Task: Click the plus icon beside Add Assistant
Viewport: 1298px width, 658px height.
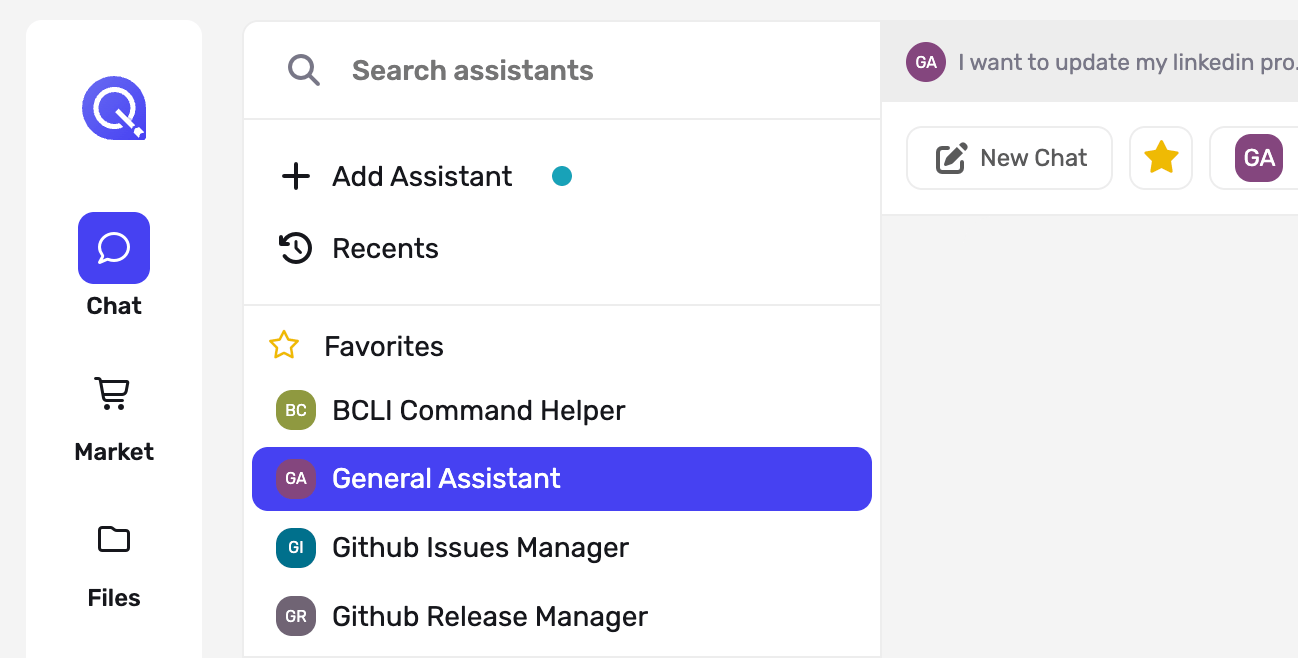Action: 296,177
